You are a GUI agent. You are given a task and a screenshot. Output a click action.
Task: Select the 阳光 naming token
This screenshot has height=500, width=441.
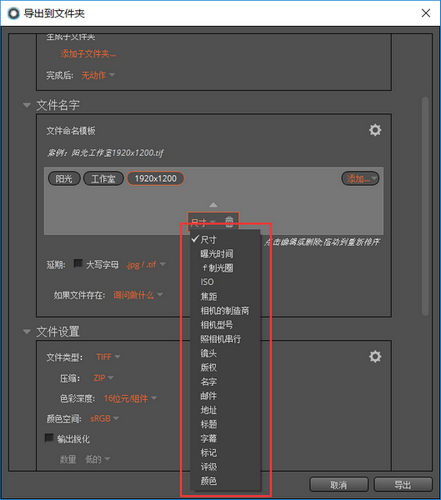[x=64, y=179]
